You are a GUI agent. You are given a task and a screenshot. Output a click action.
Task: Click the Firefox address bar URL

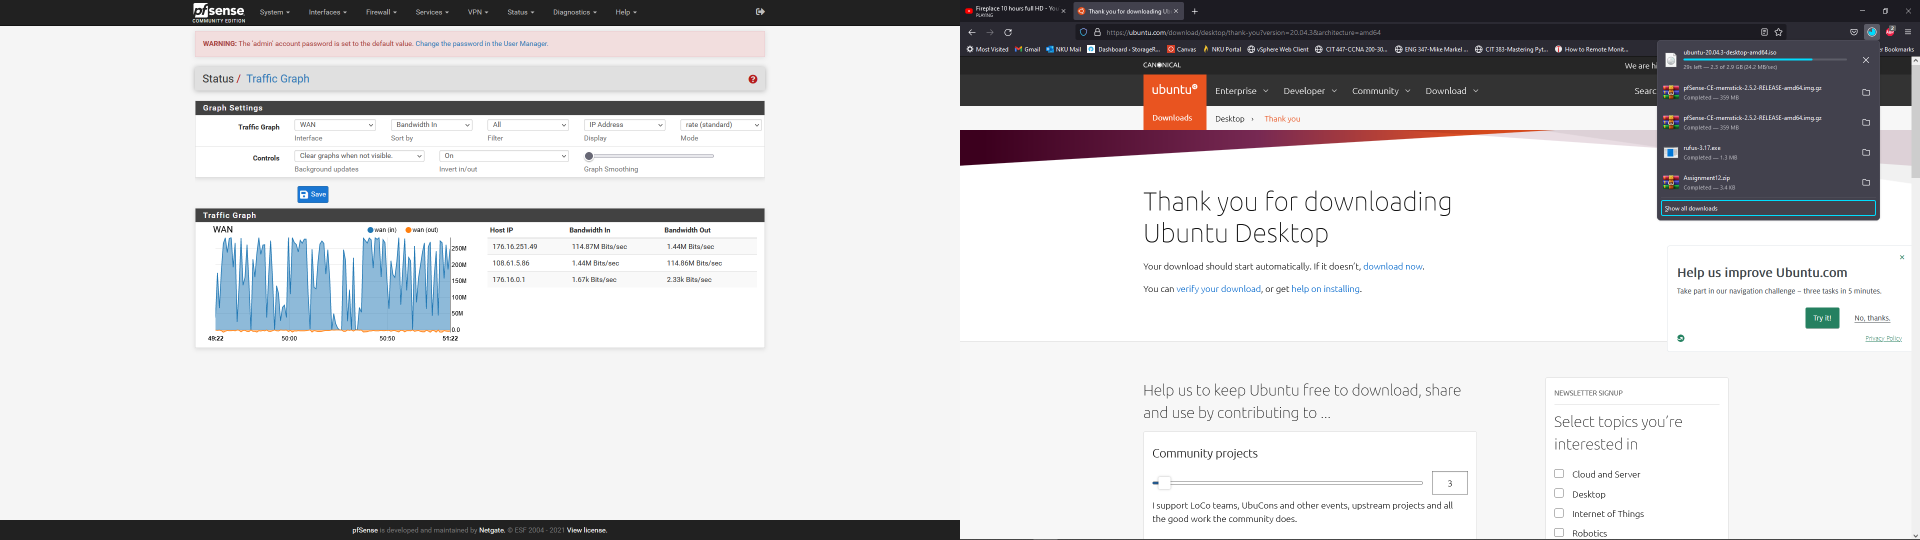1243,32
